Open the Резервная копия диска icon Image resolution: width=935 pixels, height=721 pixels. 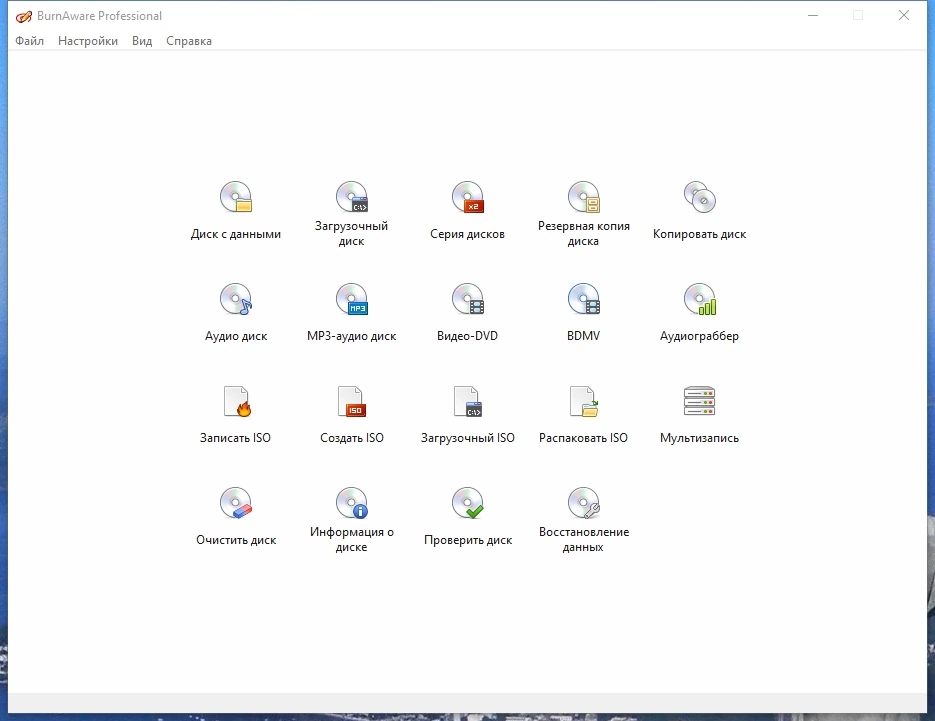[x=584, y=197]
